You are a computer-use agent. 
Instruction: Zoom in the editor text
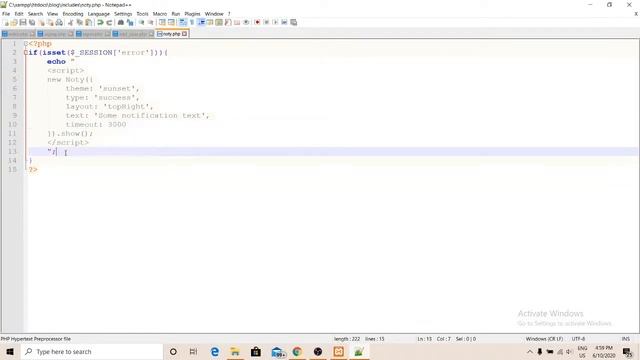coord(141,22)
